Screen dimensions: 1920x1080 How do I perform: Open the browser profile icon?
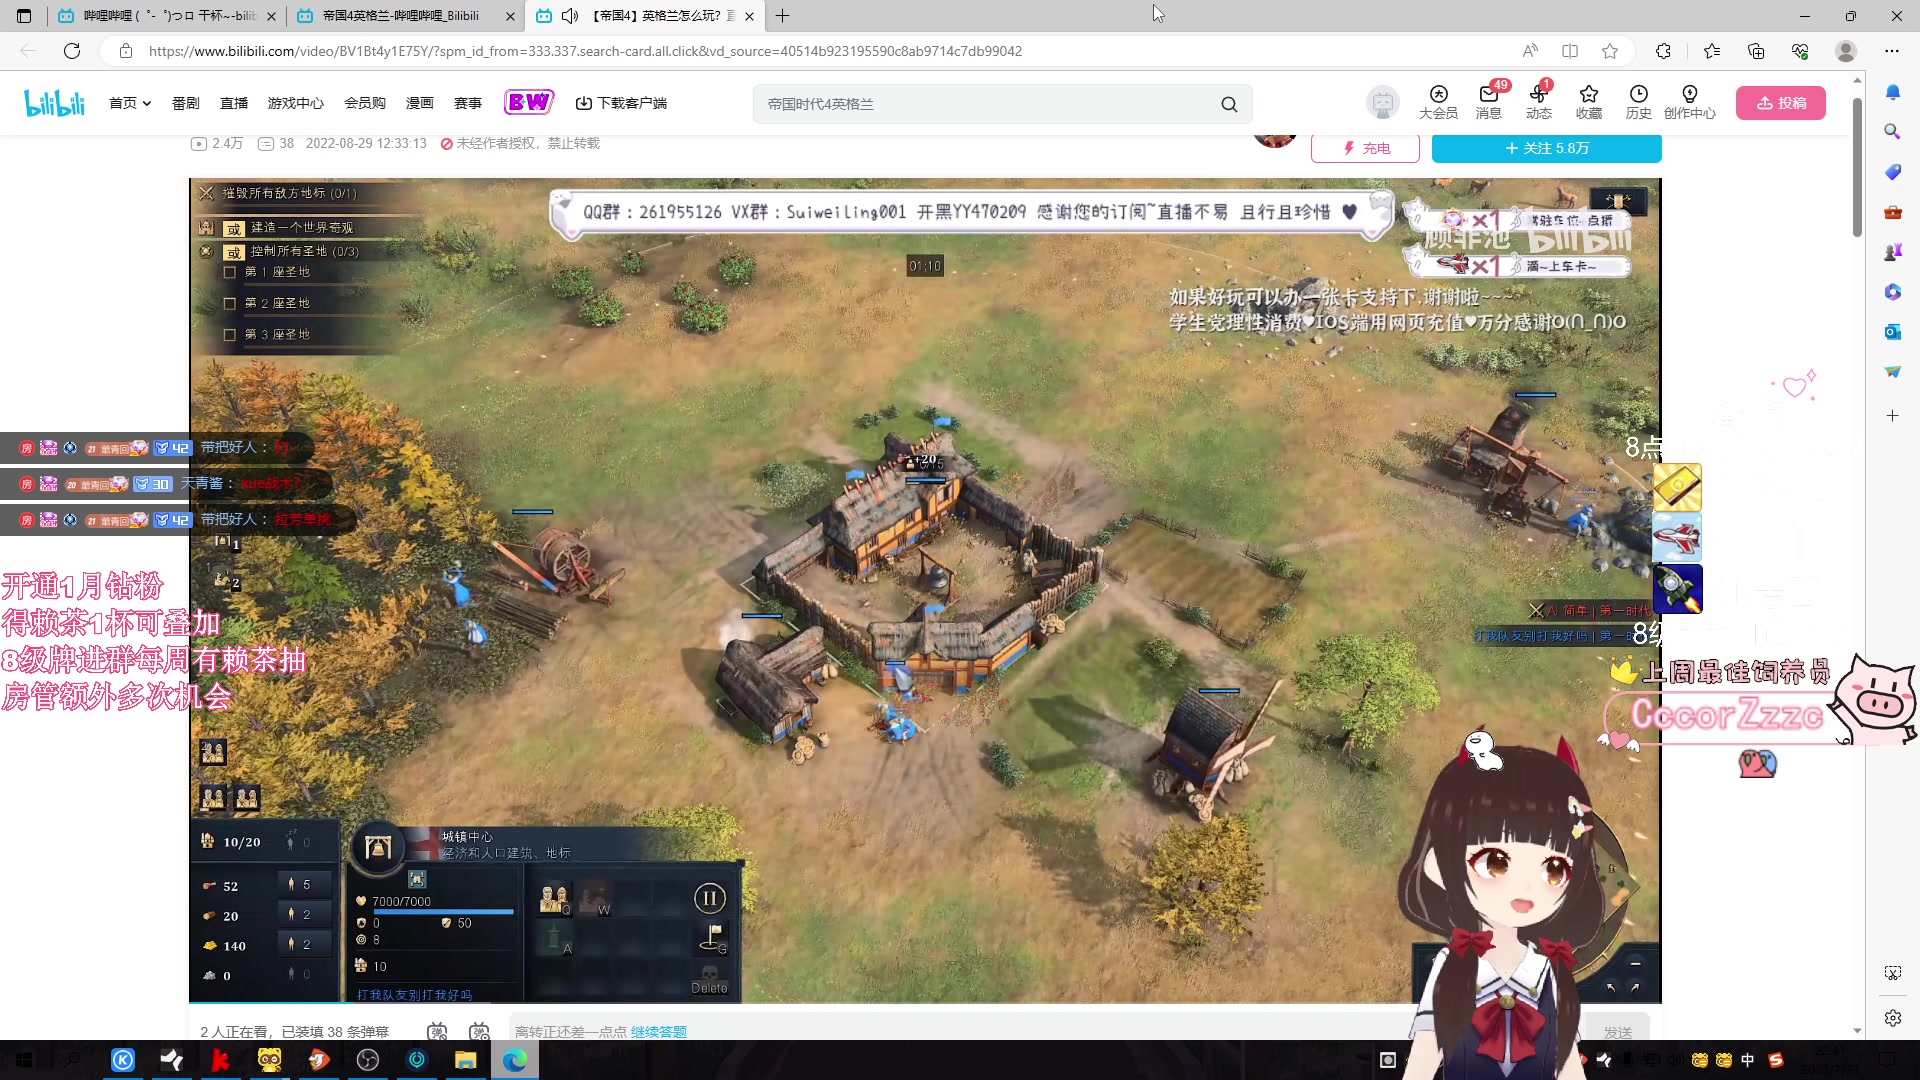click(1846, 51)
